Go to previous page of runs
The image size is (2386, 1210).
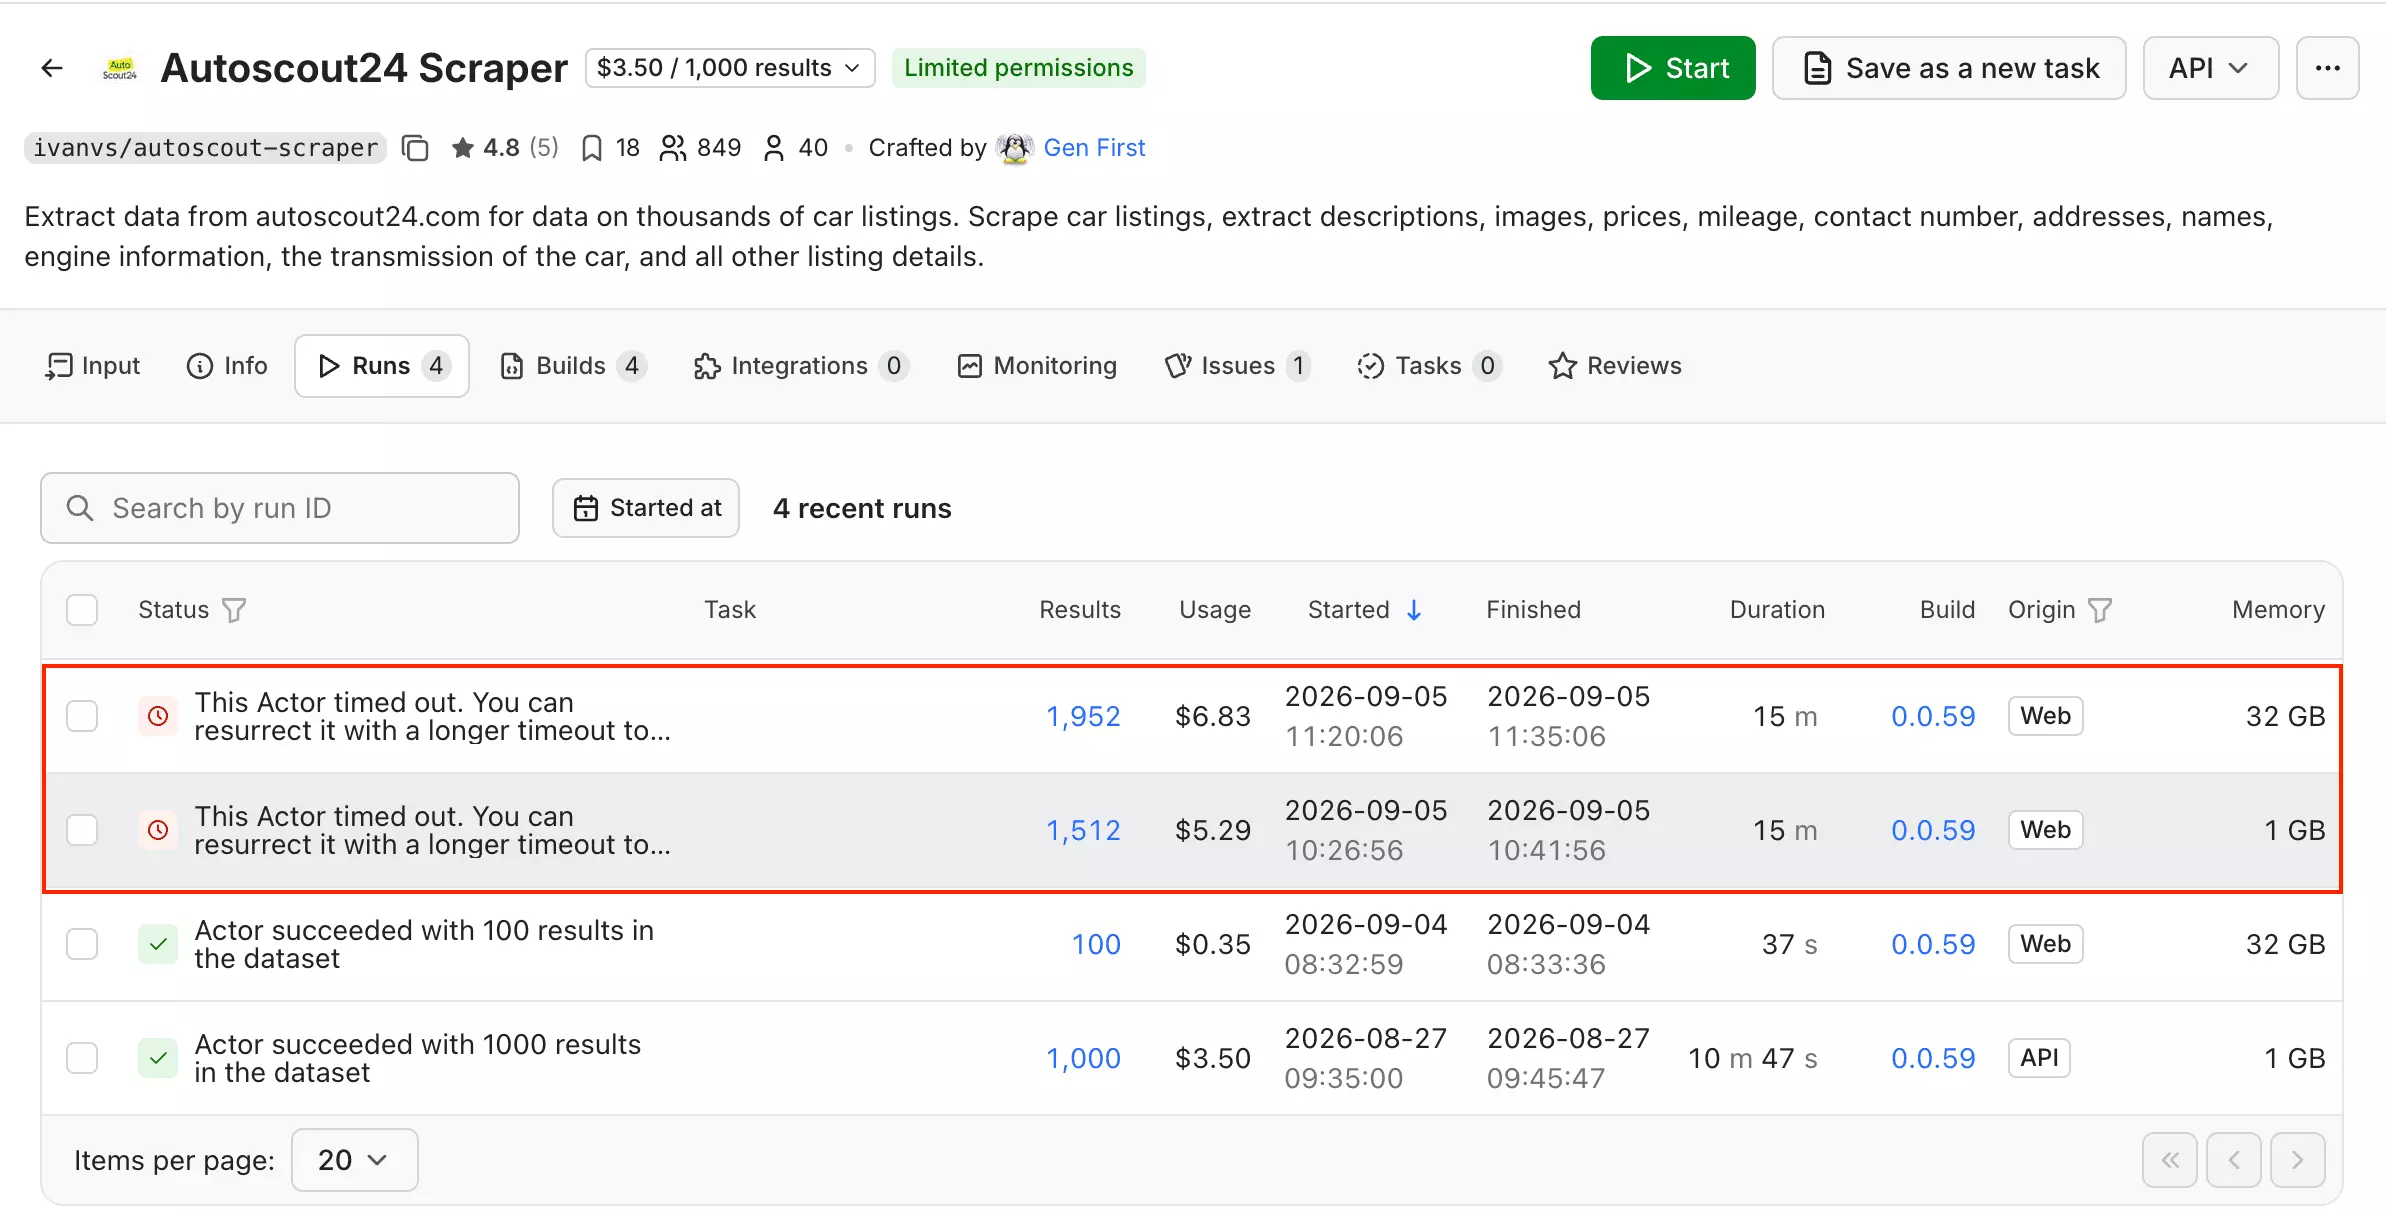pyautogui.click(x=2234, y=1160)
